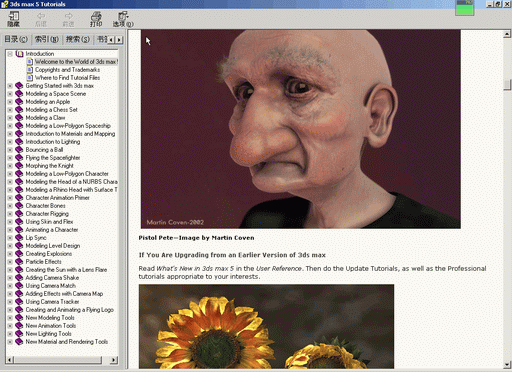The height and width of the screenshot is (372, 512).
Task: Select Modeling a Rhino Head with Surface Tools
Action: (x=72, y=190)
